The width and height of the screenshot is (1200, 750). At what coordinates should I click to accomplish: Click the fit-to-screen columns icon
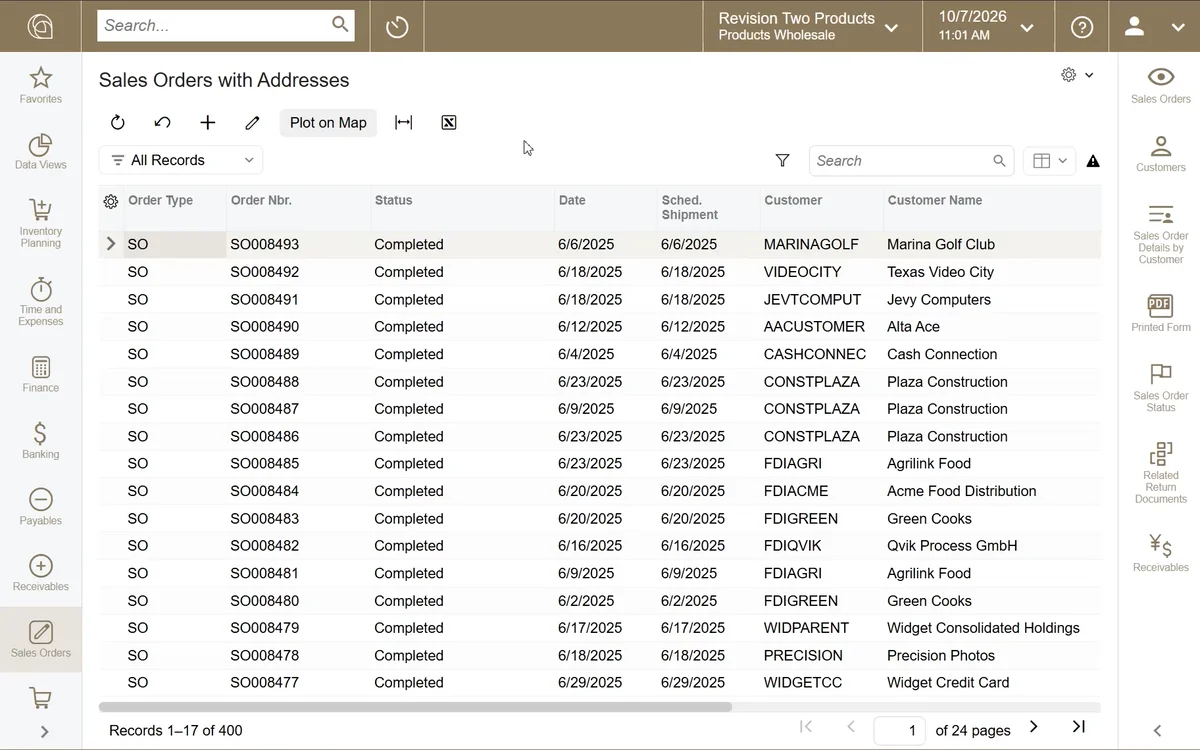point(404,123)
